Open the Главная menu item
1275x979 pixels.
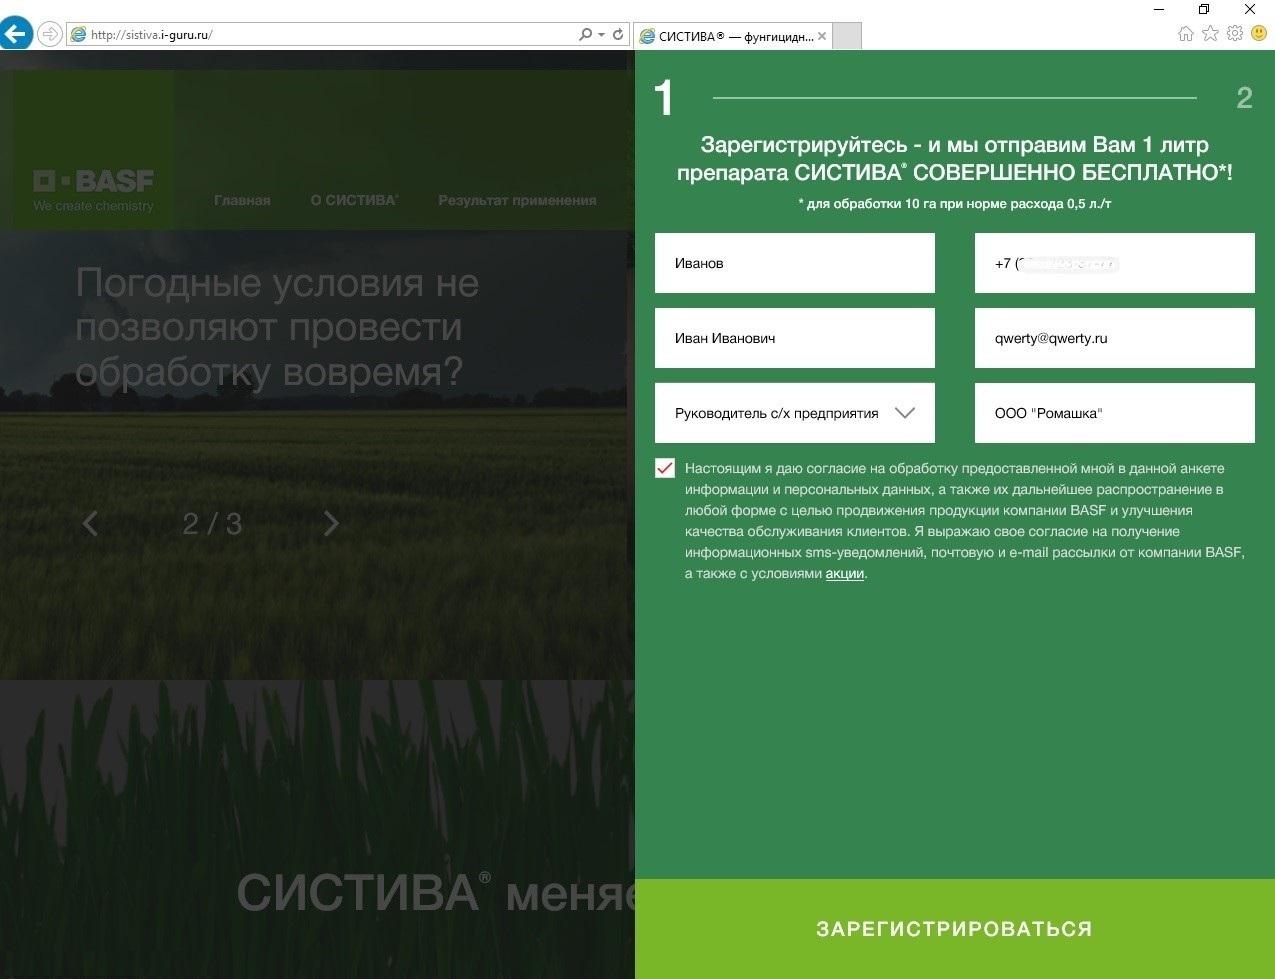[242, 200]
